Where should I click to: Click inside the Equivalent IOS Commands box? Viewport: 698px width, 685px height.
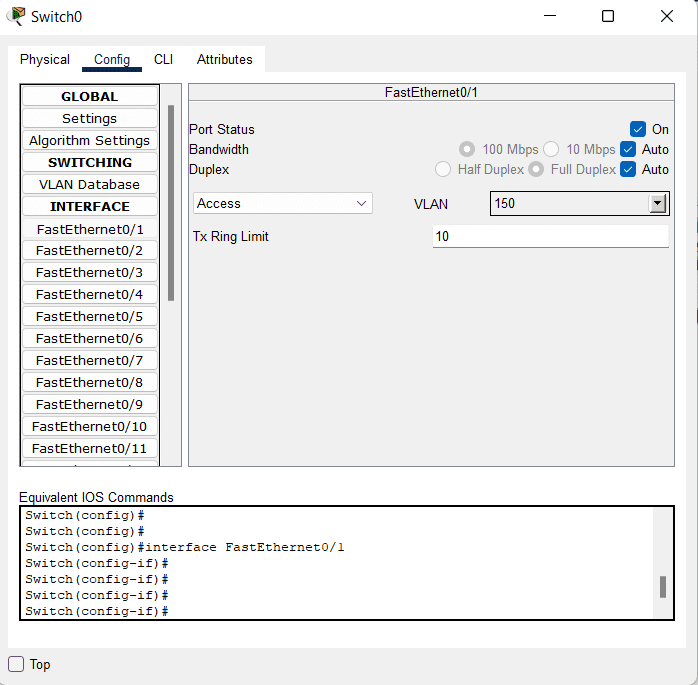(x=347, y=563)
